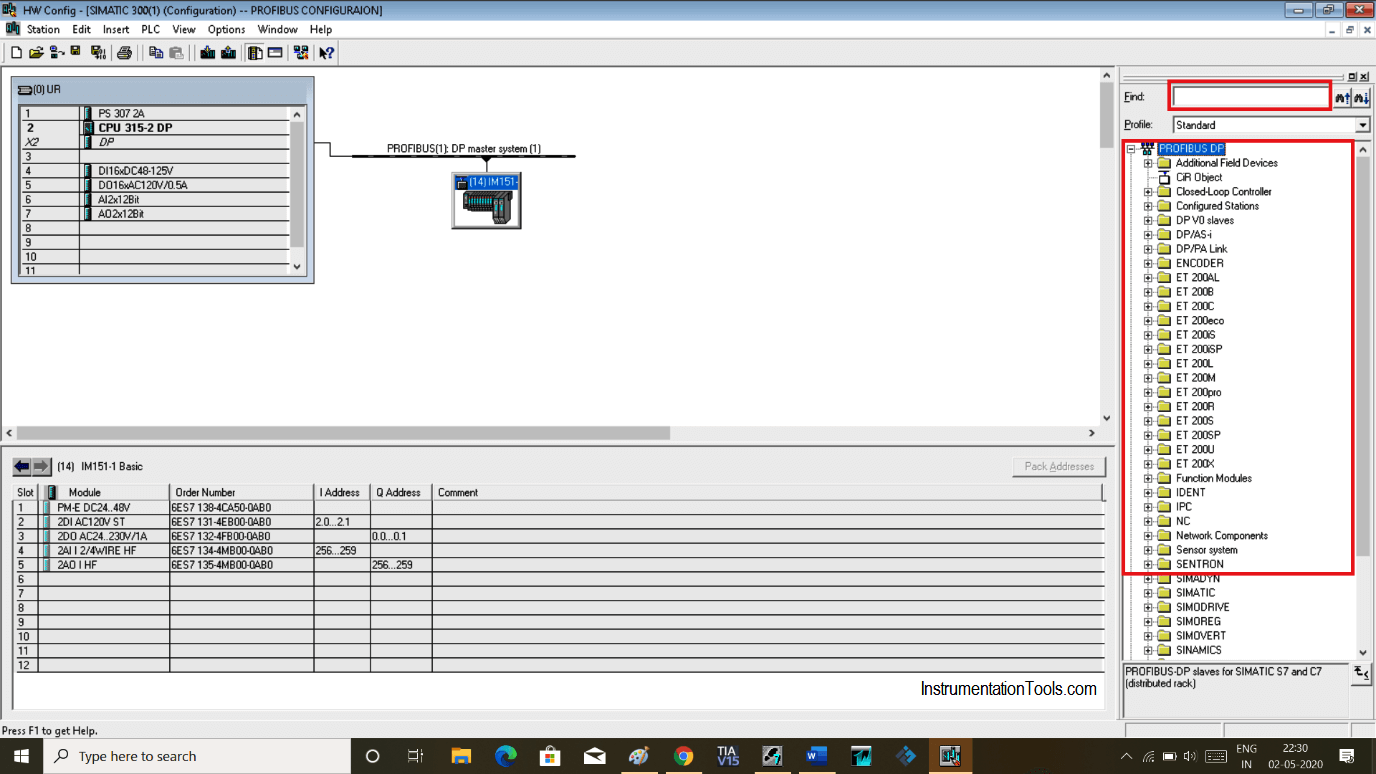
Task: Open the View menu
Action: tap(184, 29)
